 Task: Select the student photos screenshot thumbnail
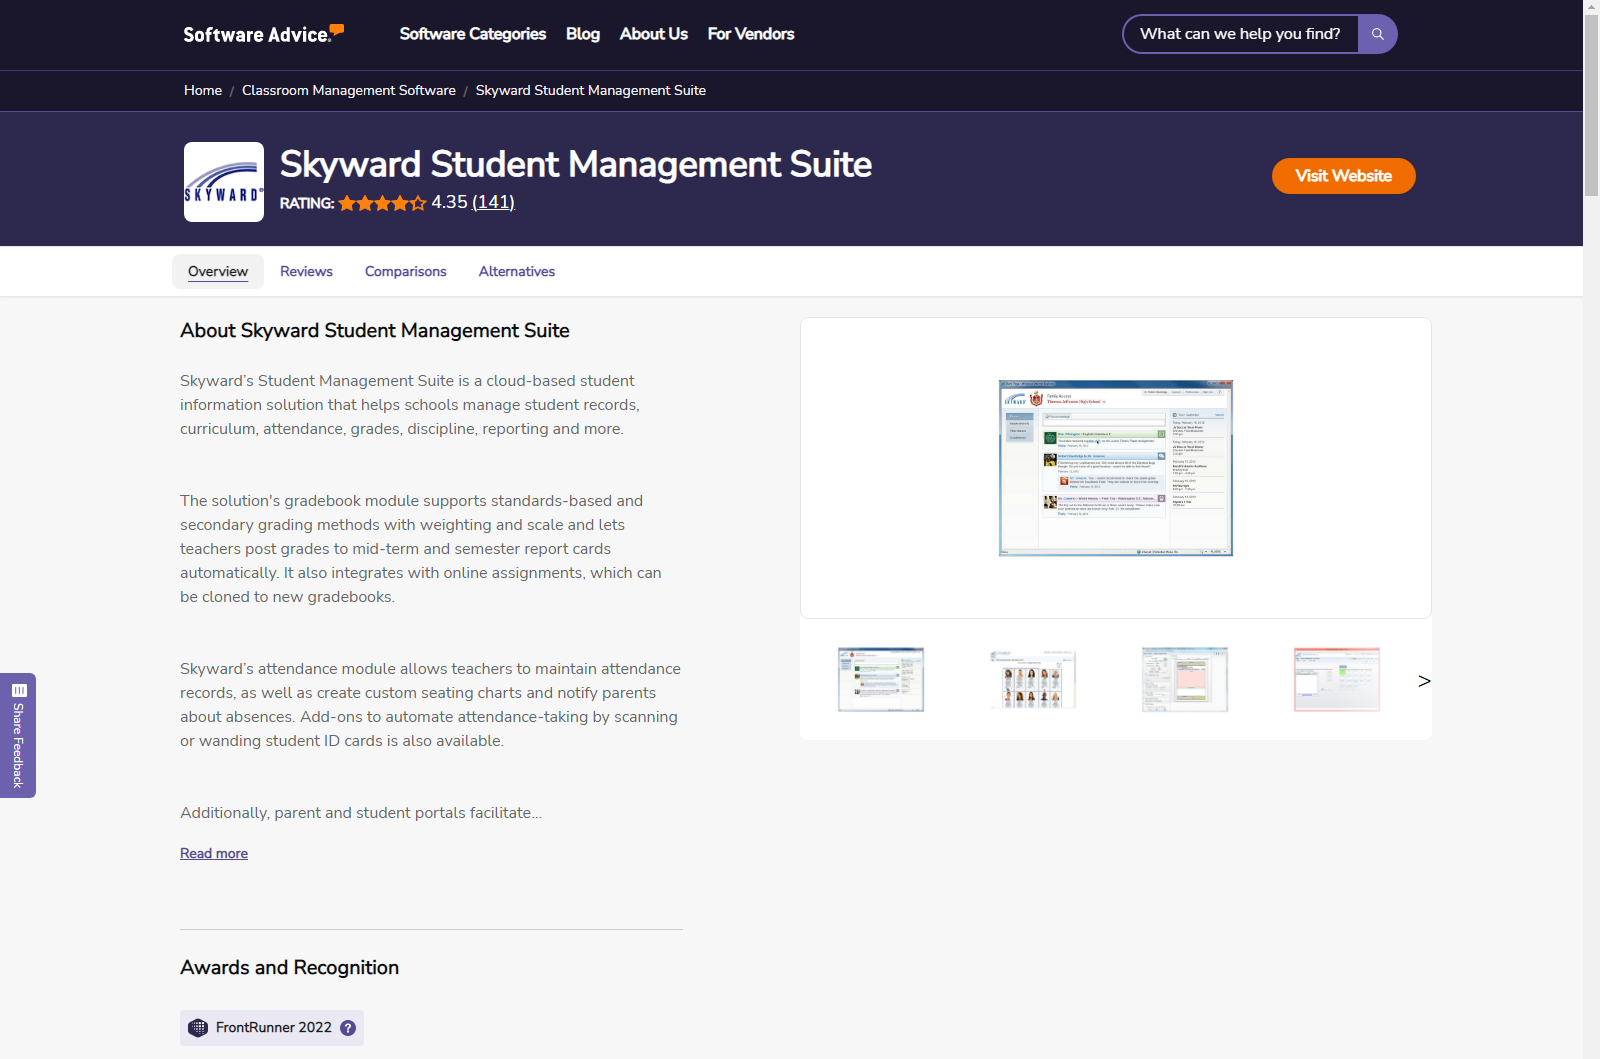(x=1033, y=680)
